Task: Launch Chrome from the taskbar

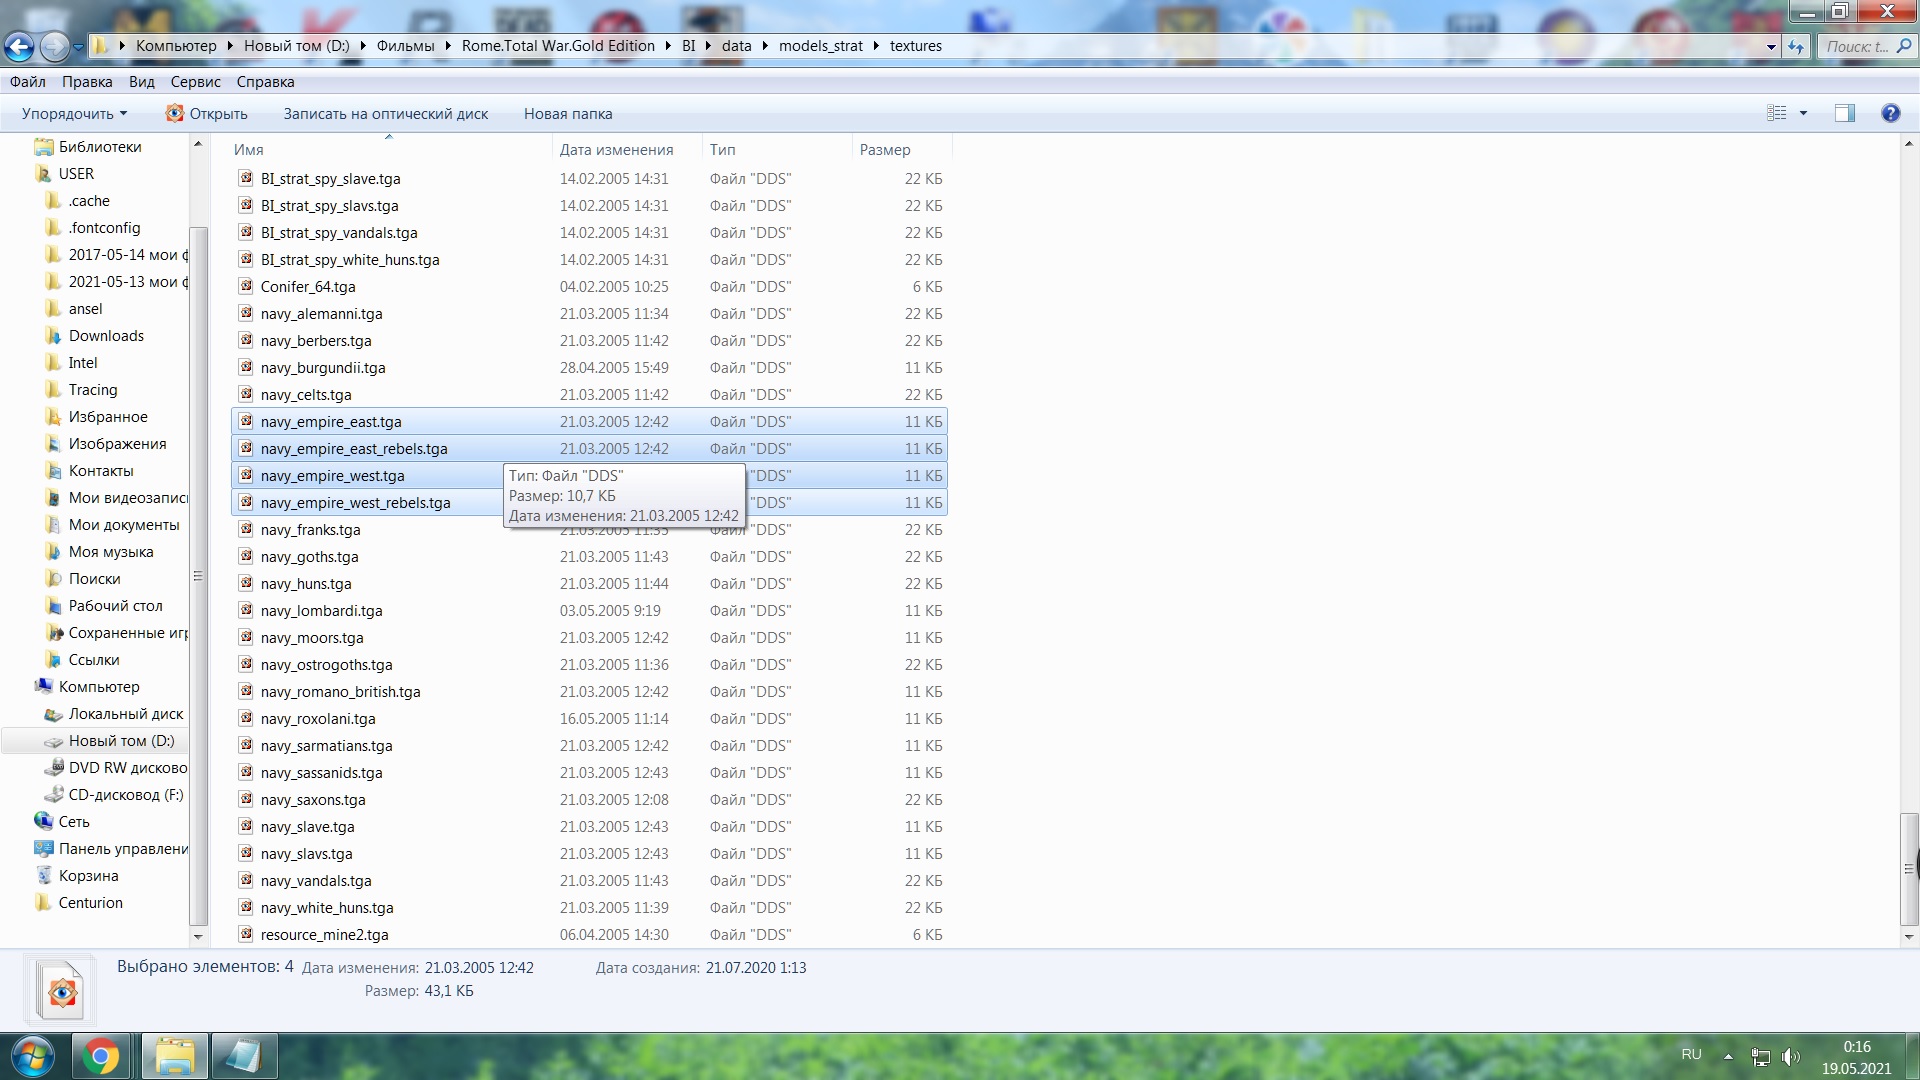Action: pyautogui.click(x=100, y=1056)
